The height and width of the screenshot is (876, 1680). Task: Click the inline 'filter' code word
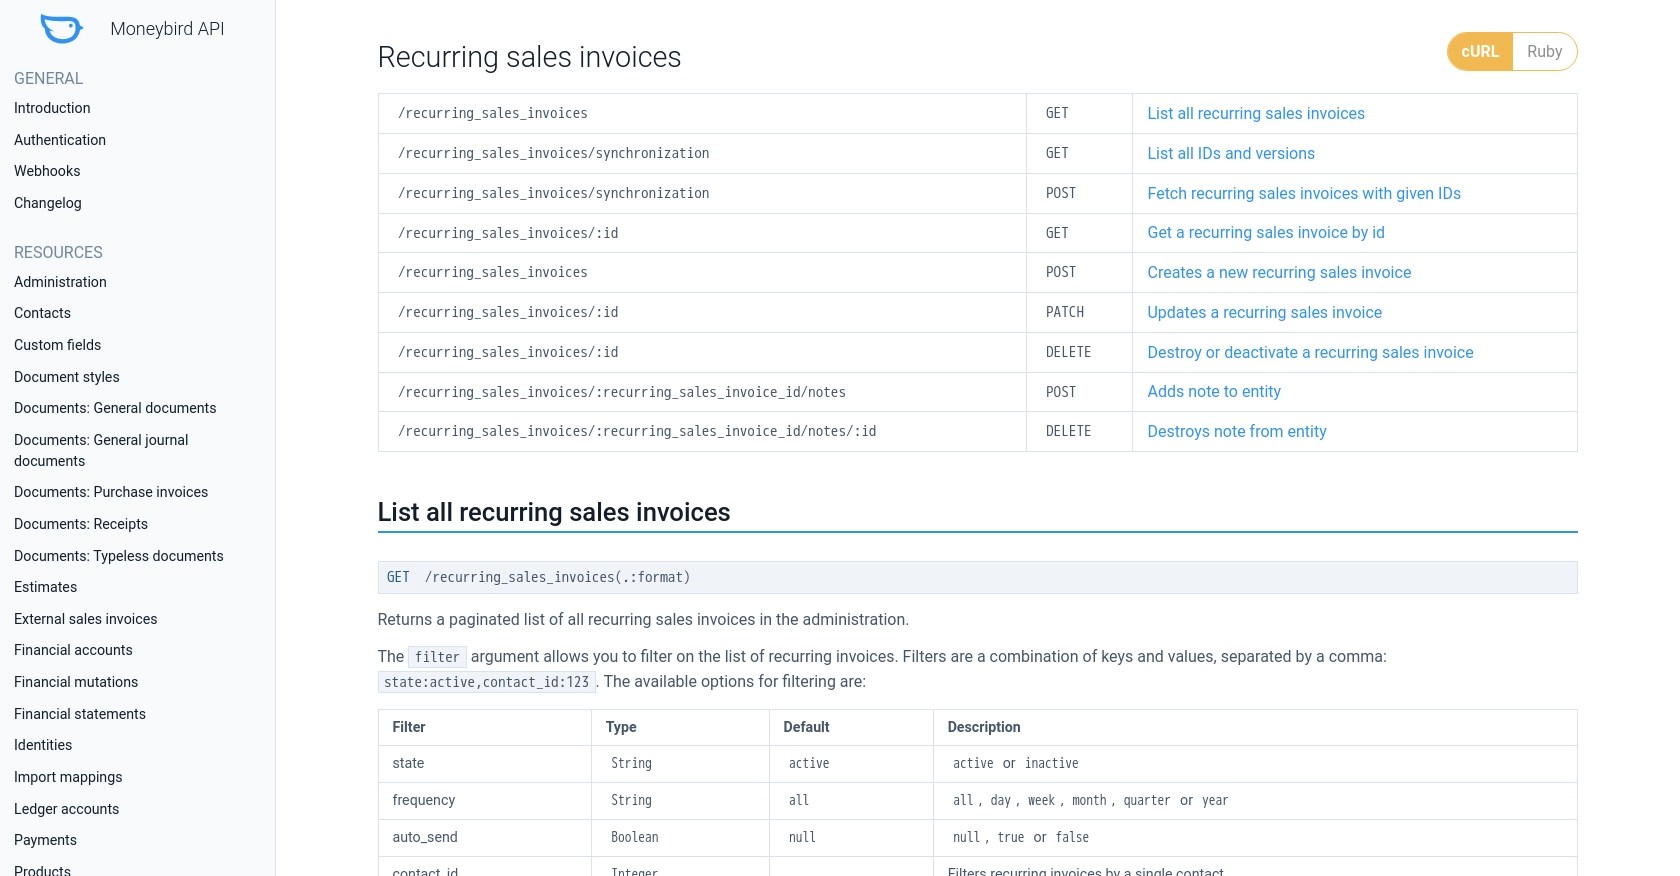pyautogui.click(x=437, y=657)
